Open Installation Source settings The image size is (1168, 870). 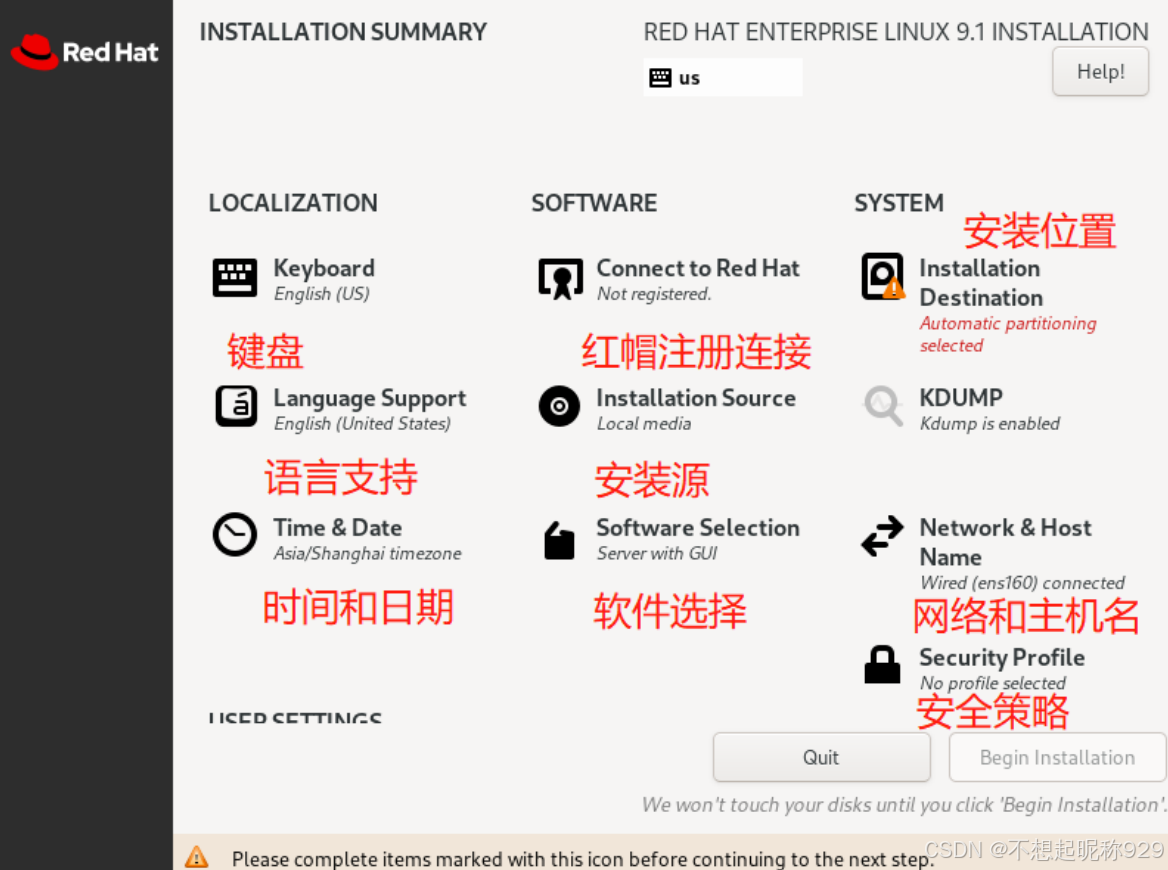pos(696,398)
